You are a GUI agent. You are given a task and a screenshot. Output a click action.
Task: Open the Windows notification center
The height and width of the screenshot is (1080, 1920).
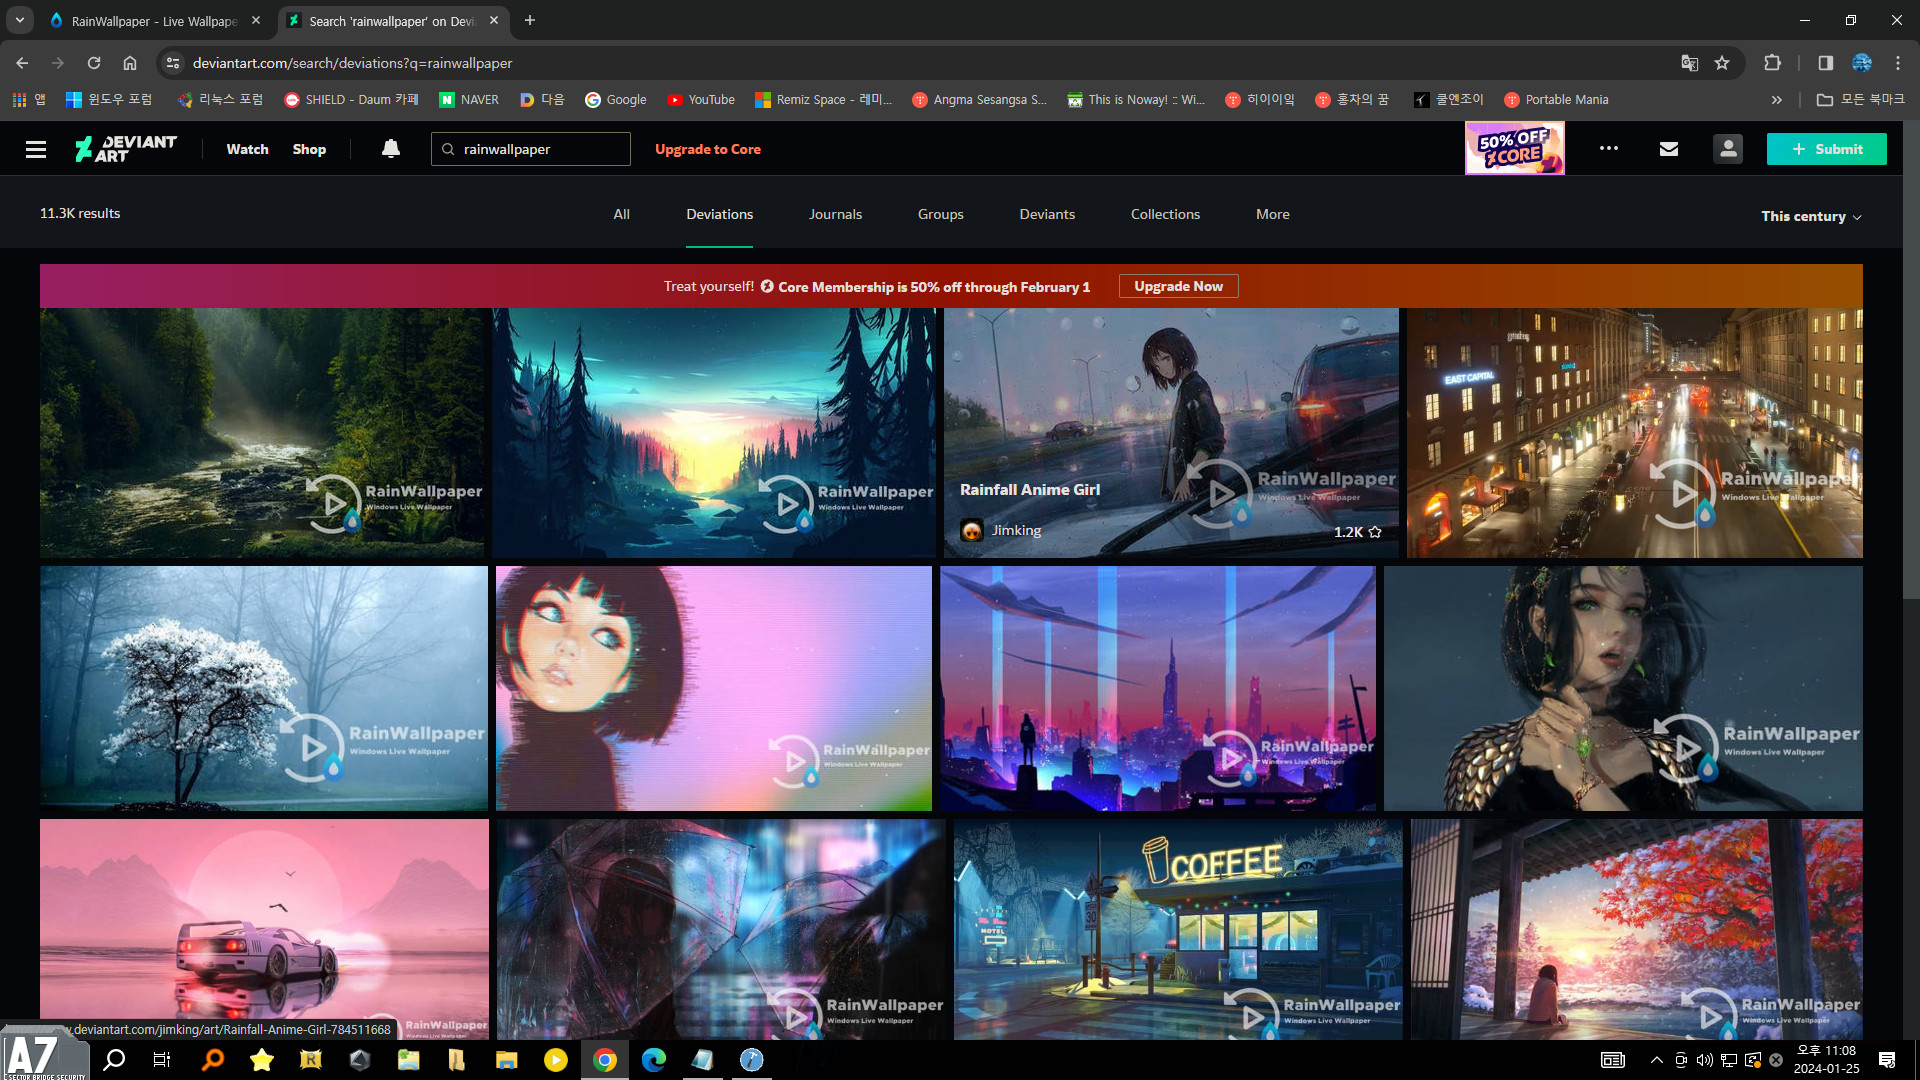[x=1887, y=1060]
